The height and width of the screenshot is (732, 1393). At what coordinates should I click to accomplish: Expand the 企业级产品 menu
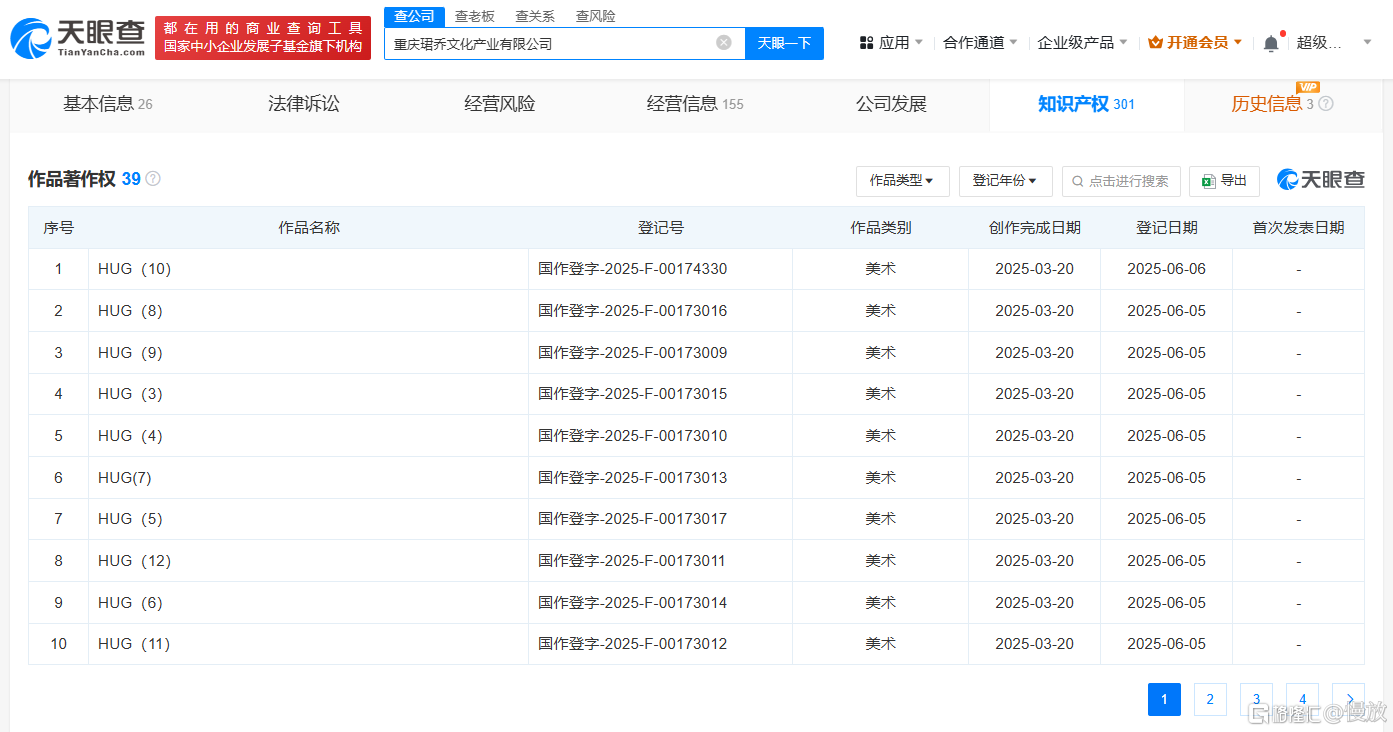tap(1082, 43)
